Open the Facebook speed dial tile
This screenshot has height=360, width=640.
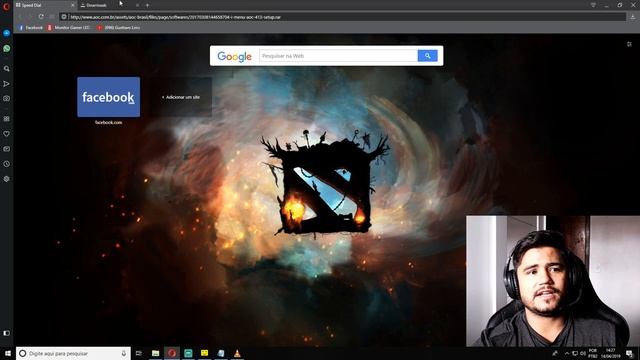109,97
